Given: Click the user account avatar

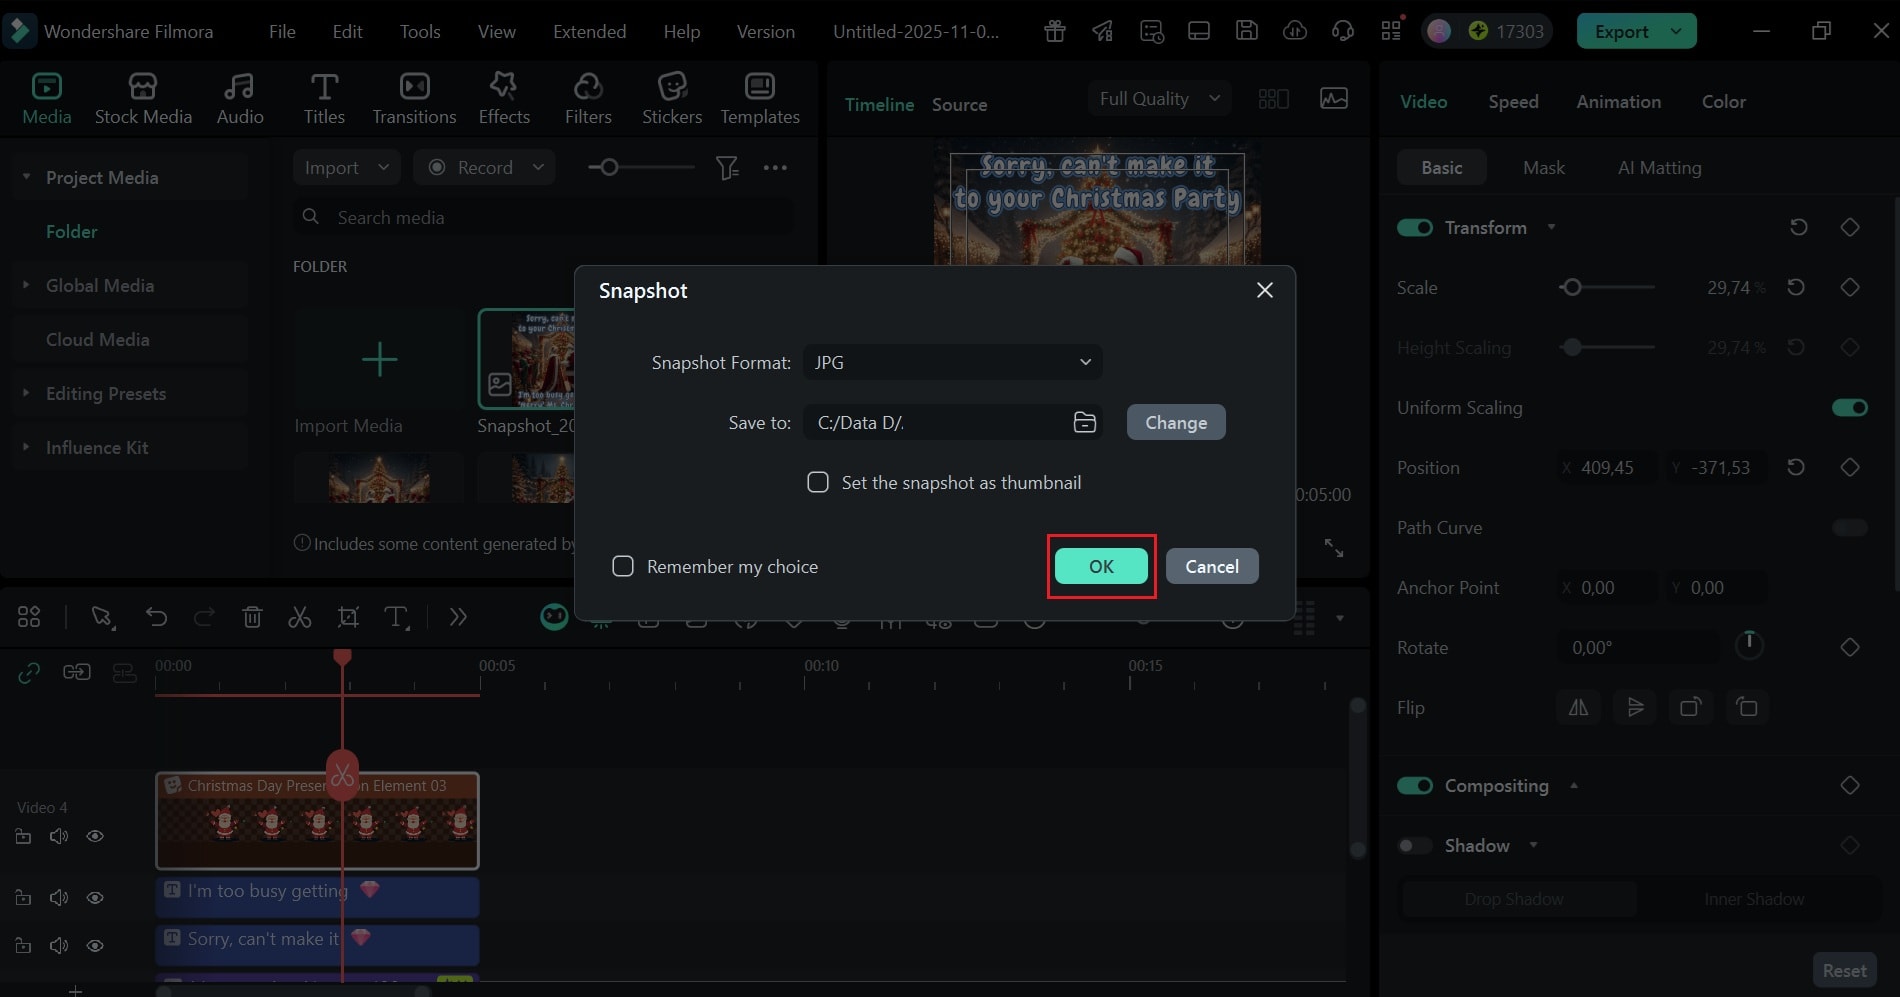Looking at the screenshot, I should (1439, 31).
